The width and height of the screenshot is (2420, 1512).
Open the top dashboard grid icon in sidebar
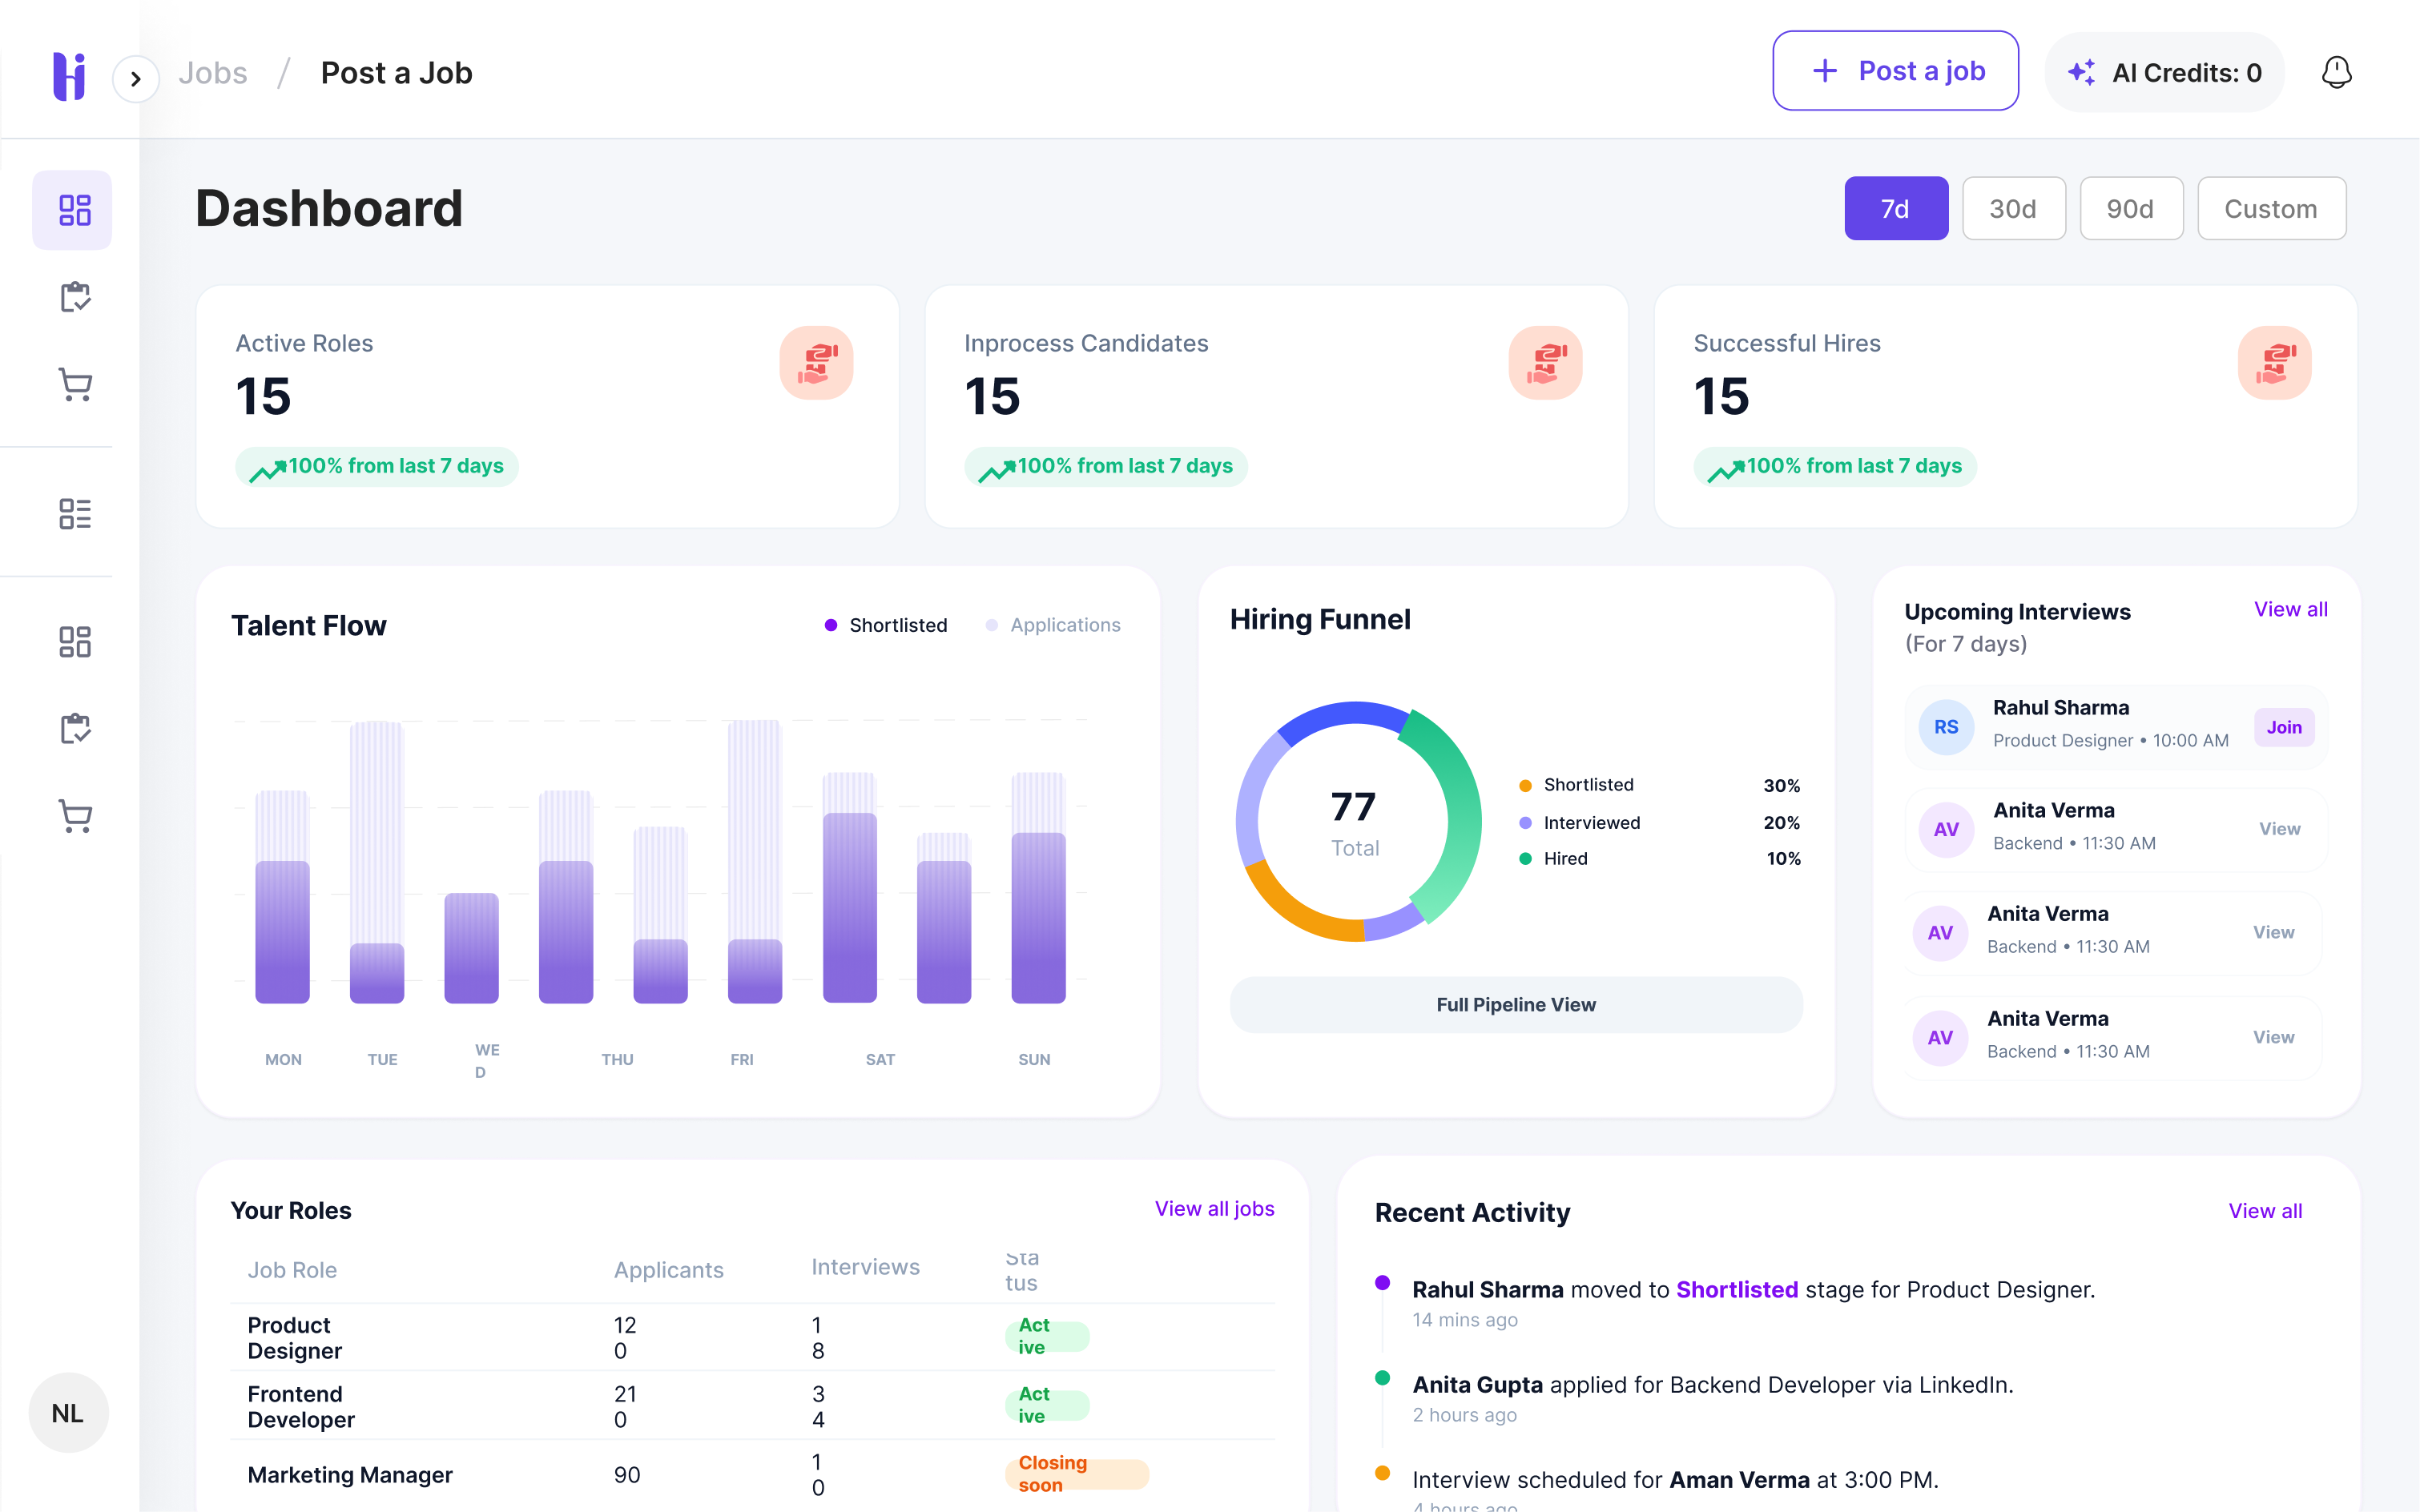pyautogui.click(x=74, y=210)
